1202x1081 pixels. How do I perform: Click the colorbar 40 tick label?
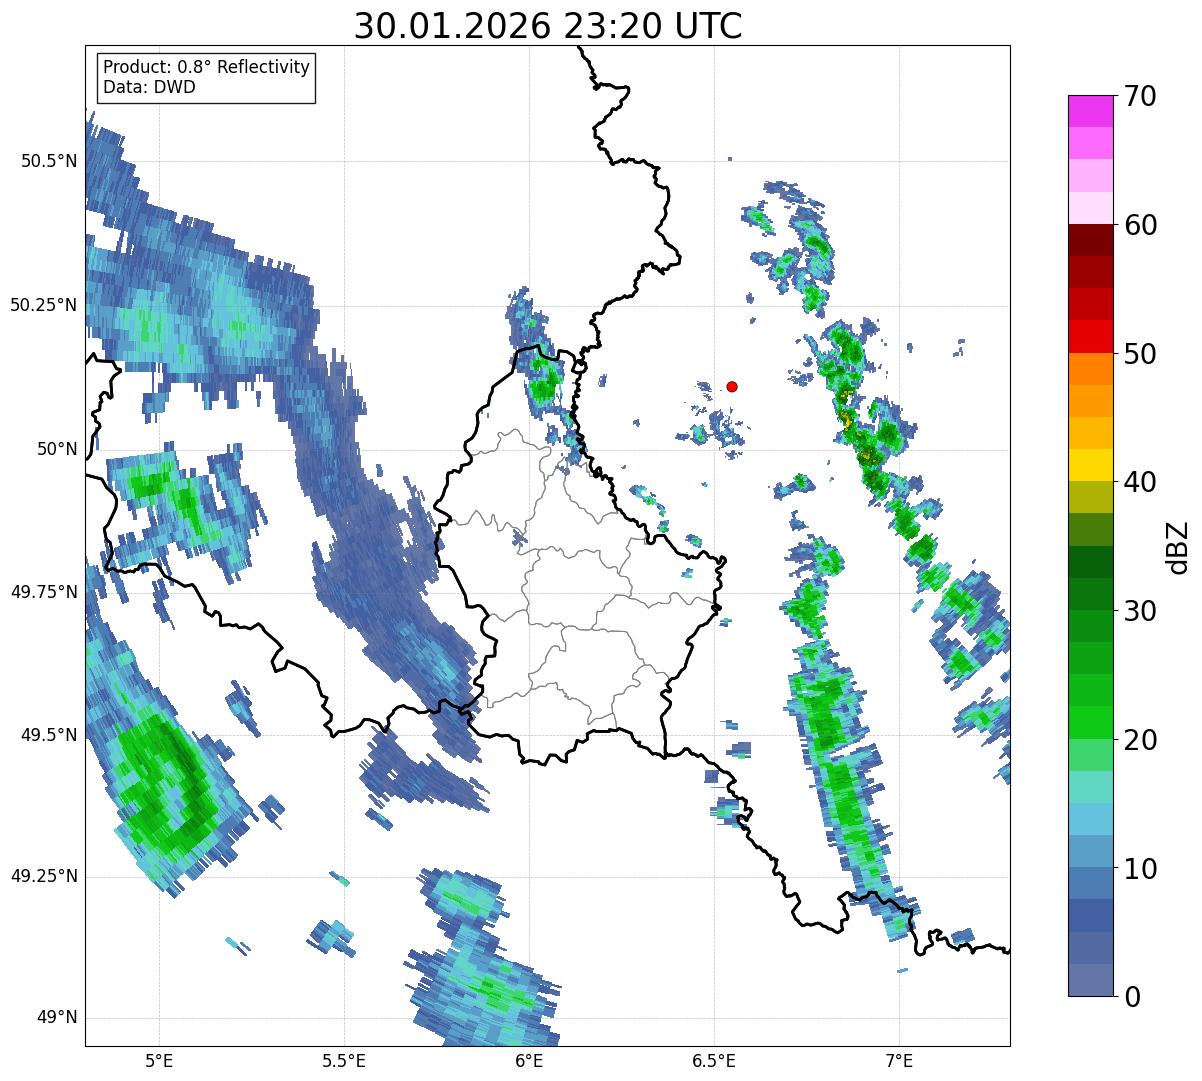[x=1140, y=482]
